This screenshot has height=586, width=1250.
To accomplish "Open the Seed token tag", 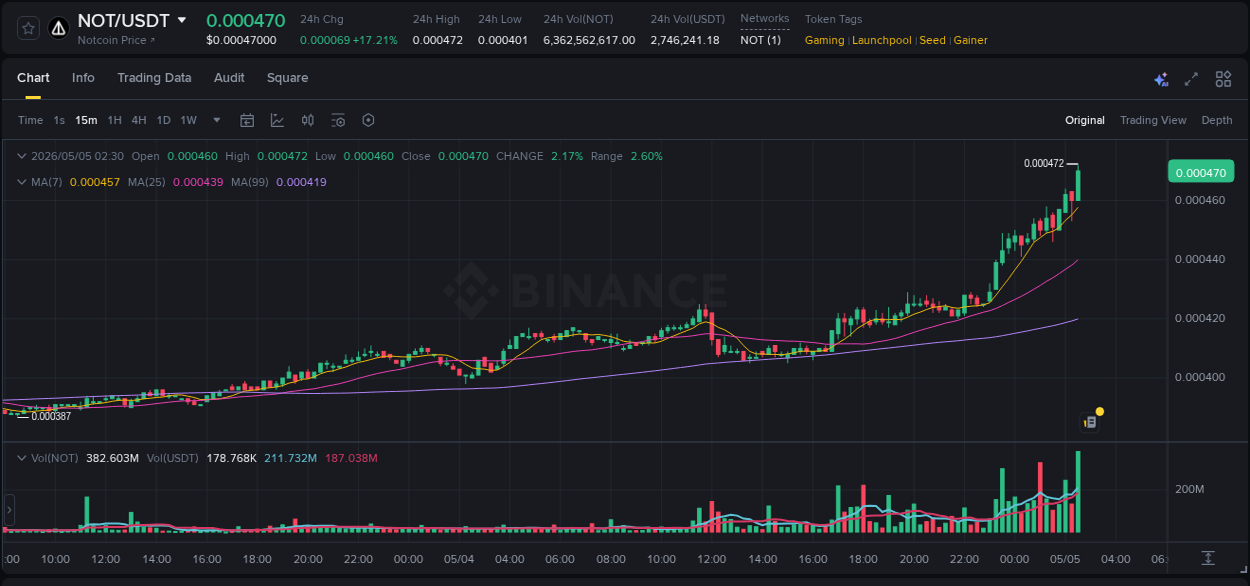I will (932, 40).
